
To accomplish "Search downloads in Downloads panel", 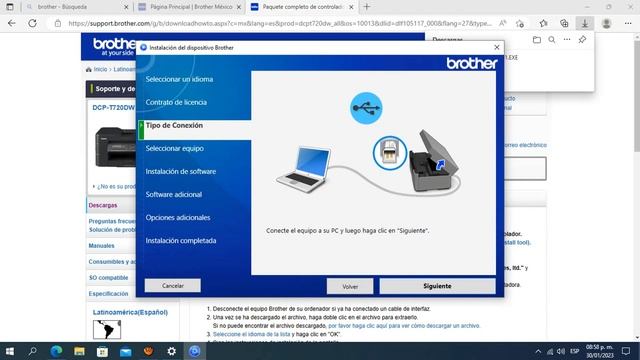I will point(552,40).
